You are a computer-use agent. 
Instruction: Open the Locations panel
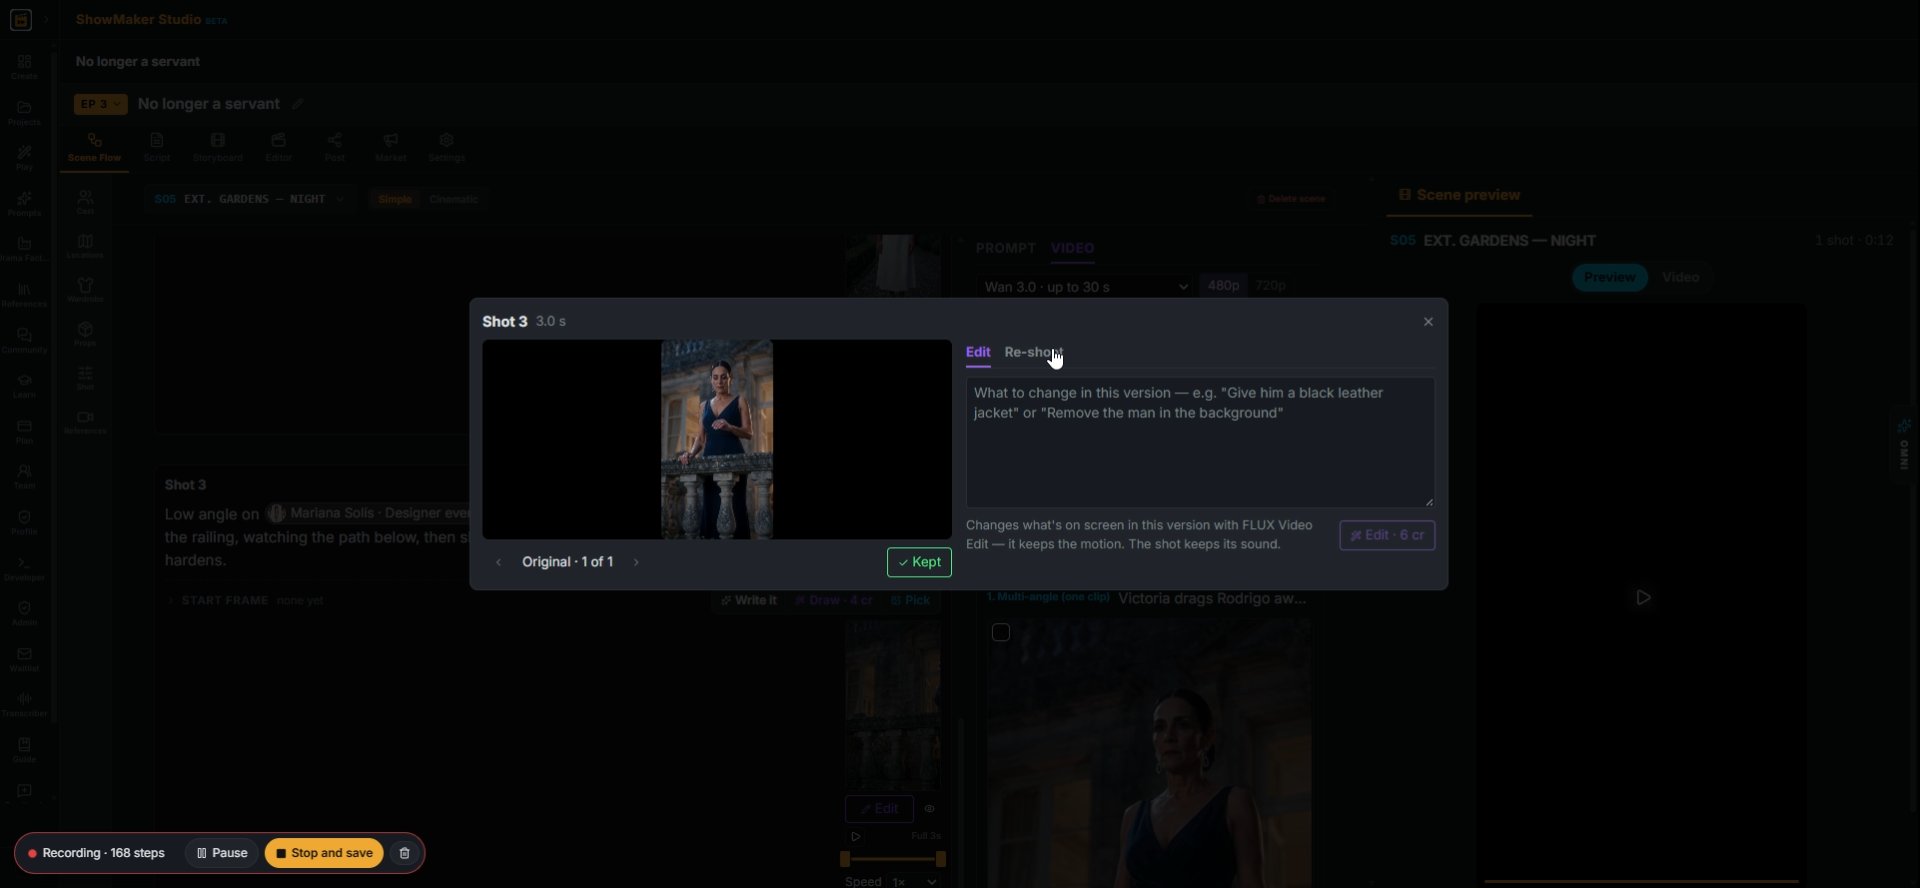click(85, 246)
